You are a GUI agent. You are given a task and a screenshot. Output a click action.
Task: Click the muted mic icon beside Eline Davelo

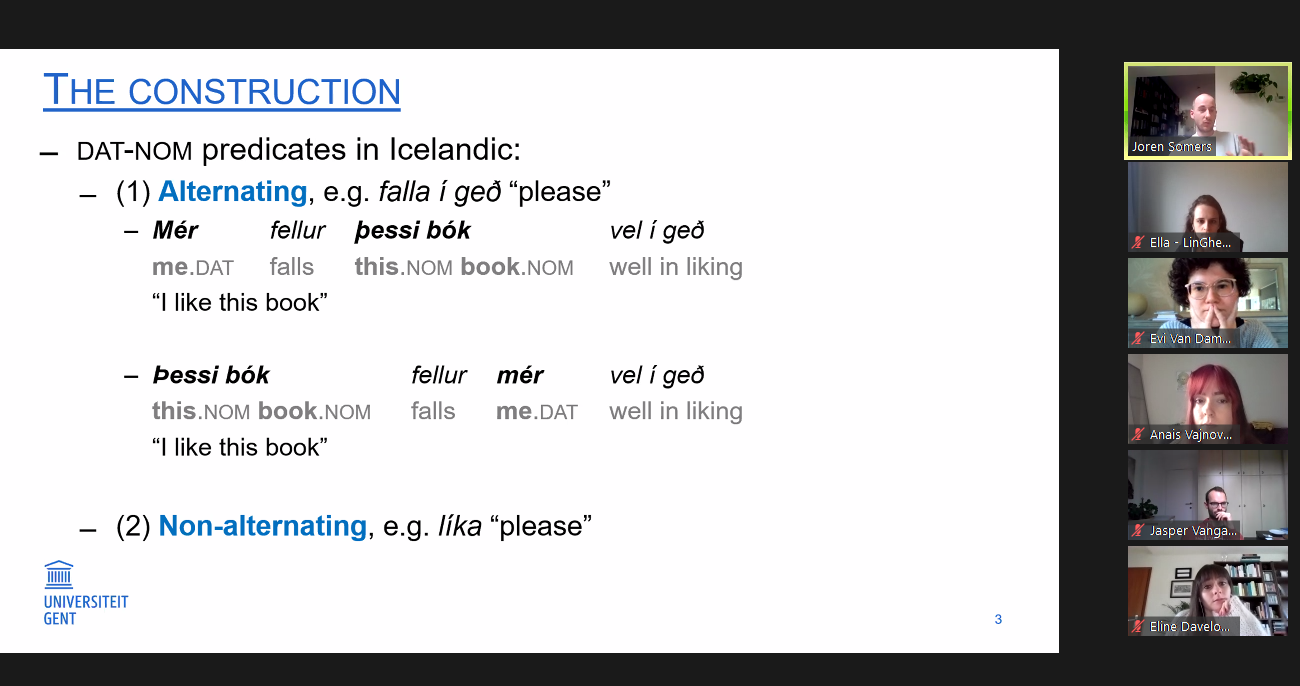1138,627
